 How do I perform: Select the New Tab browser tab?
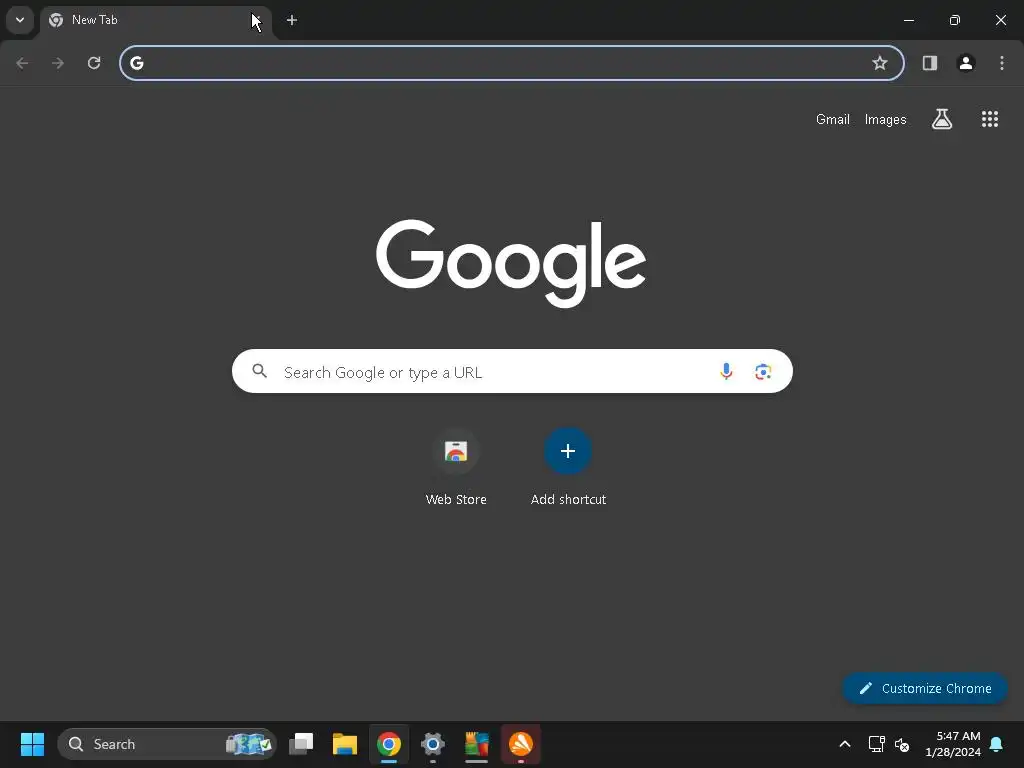156,20
